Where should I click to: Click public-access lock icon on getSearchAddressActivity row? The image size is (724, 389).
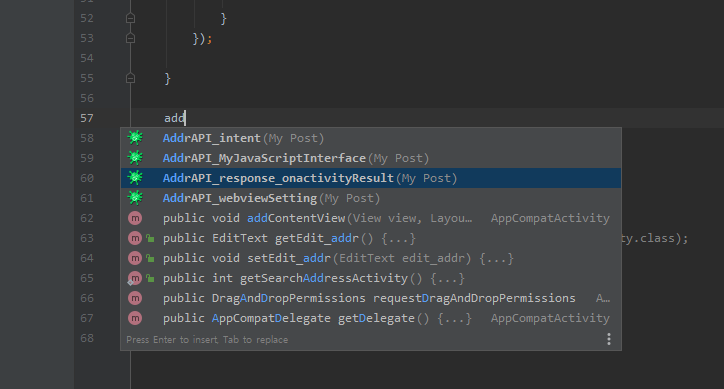point(150,279)
